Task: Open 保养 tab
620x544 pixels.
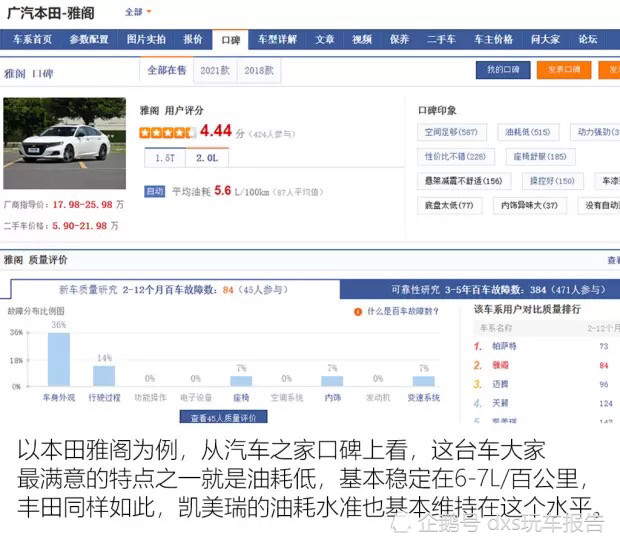Action: tap(399, 40)
